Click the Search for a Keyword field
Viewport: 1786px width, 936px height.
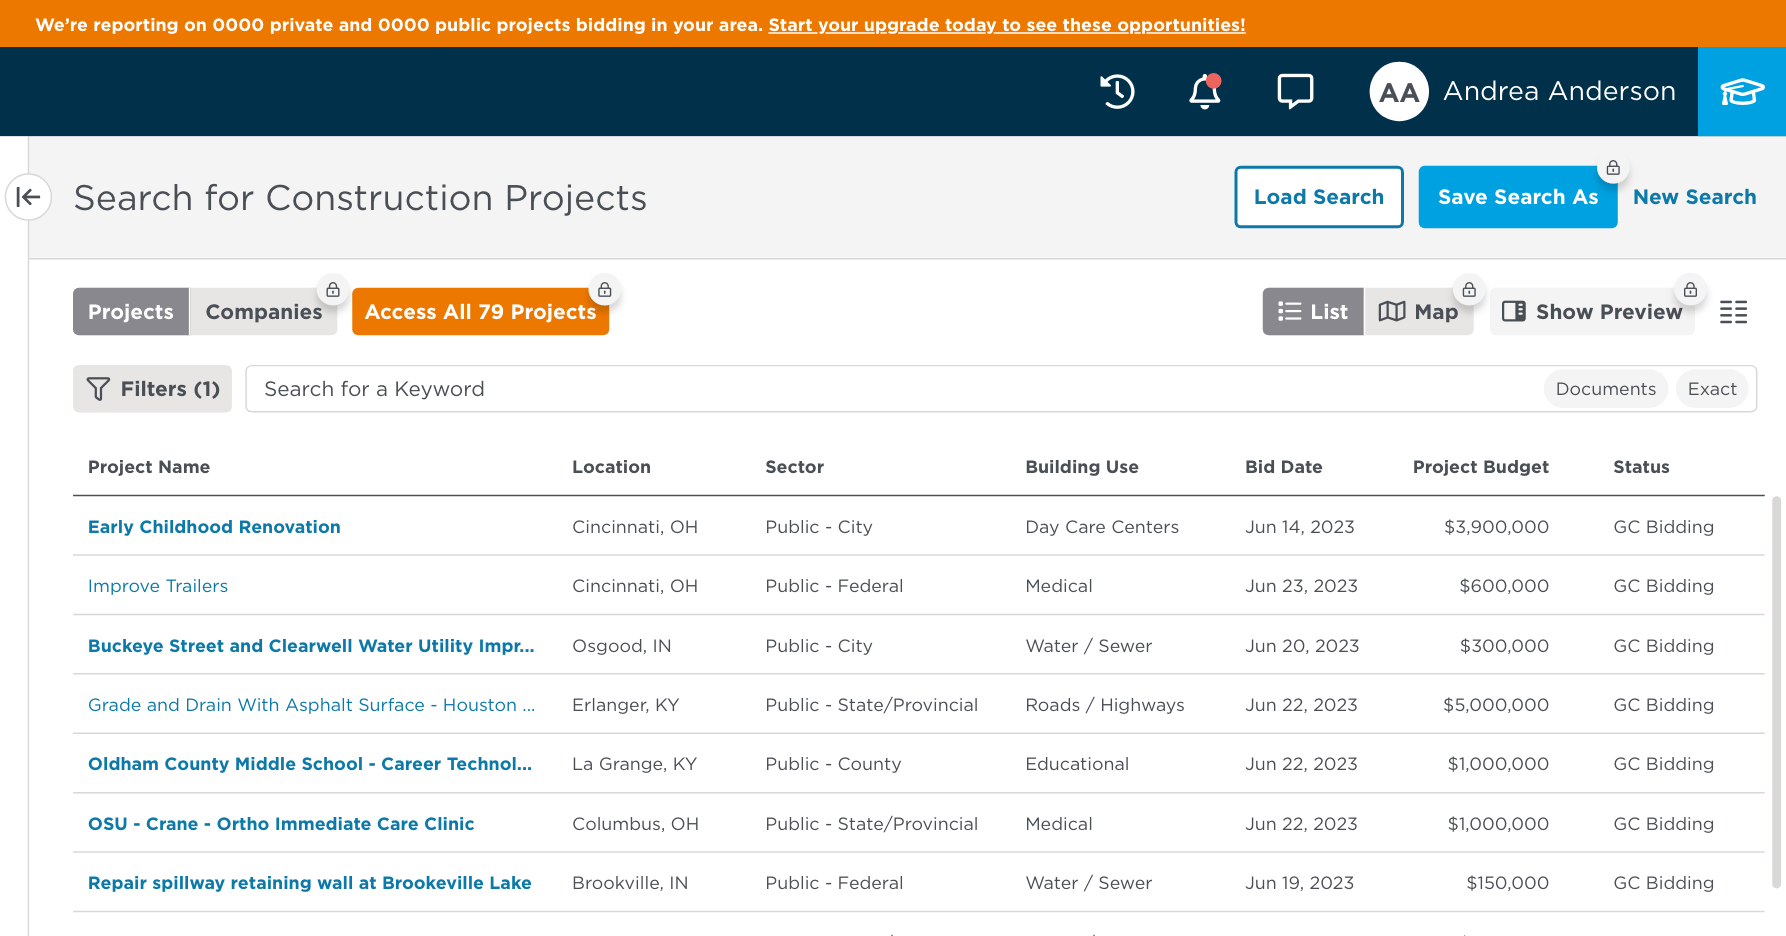pyautogui.click(x=890, y=389)
